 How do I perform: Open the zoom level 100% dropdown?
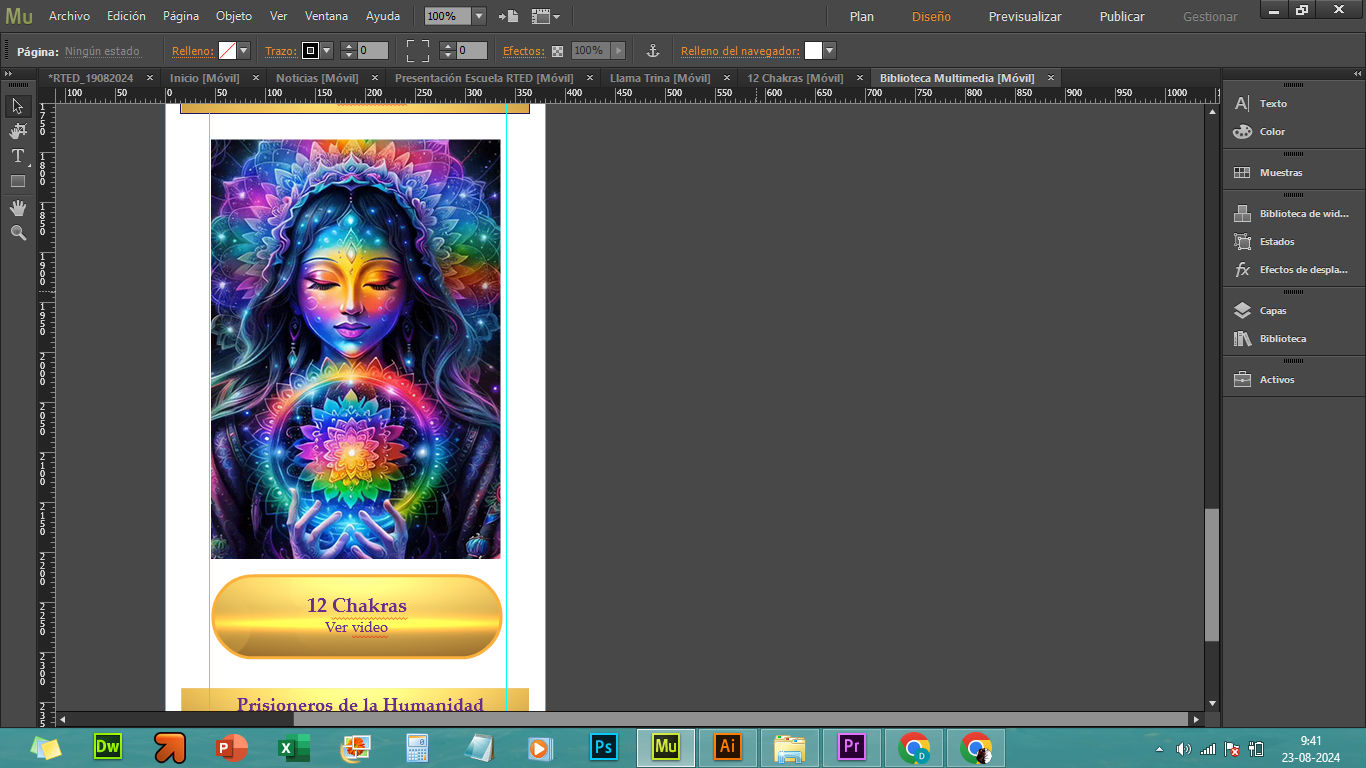[x=478, y=16]
